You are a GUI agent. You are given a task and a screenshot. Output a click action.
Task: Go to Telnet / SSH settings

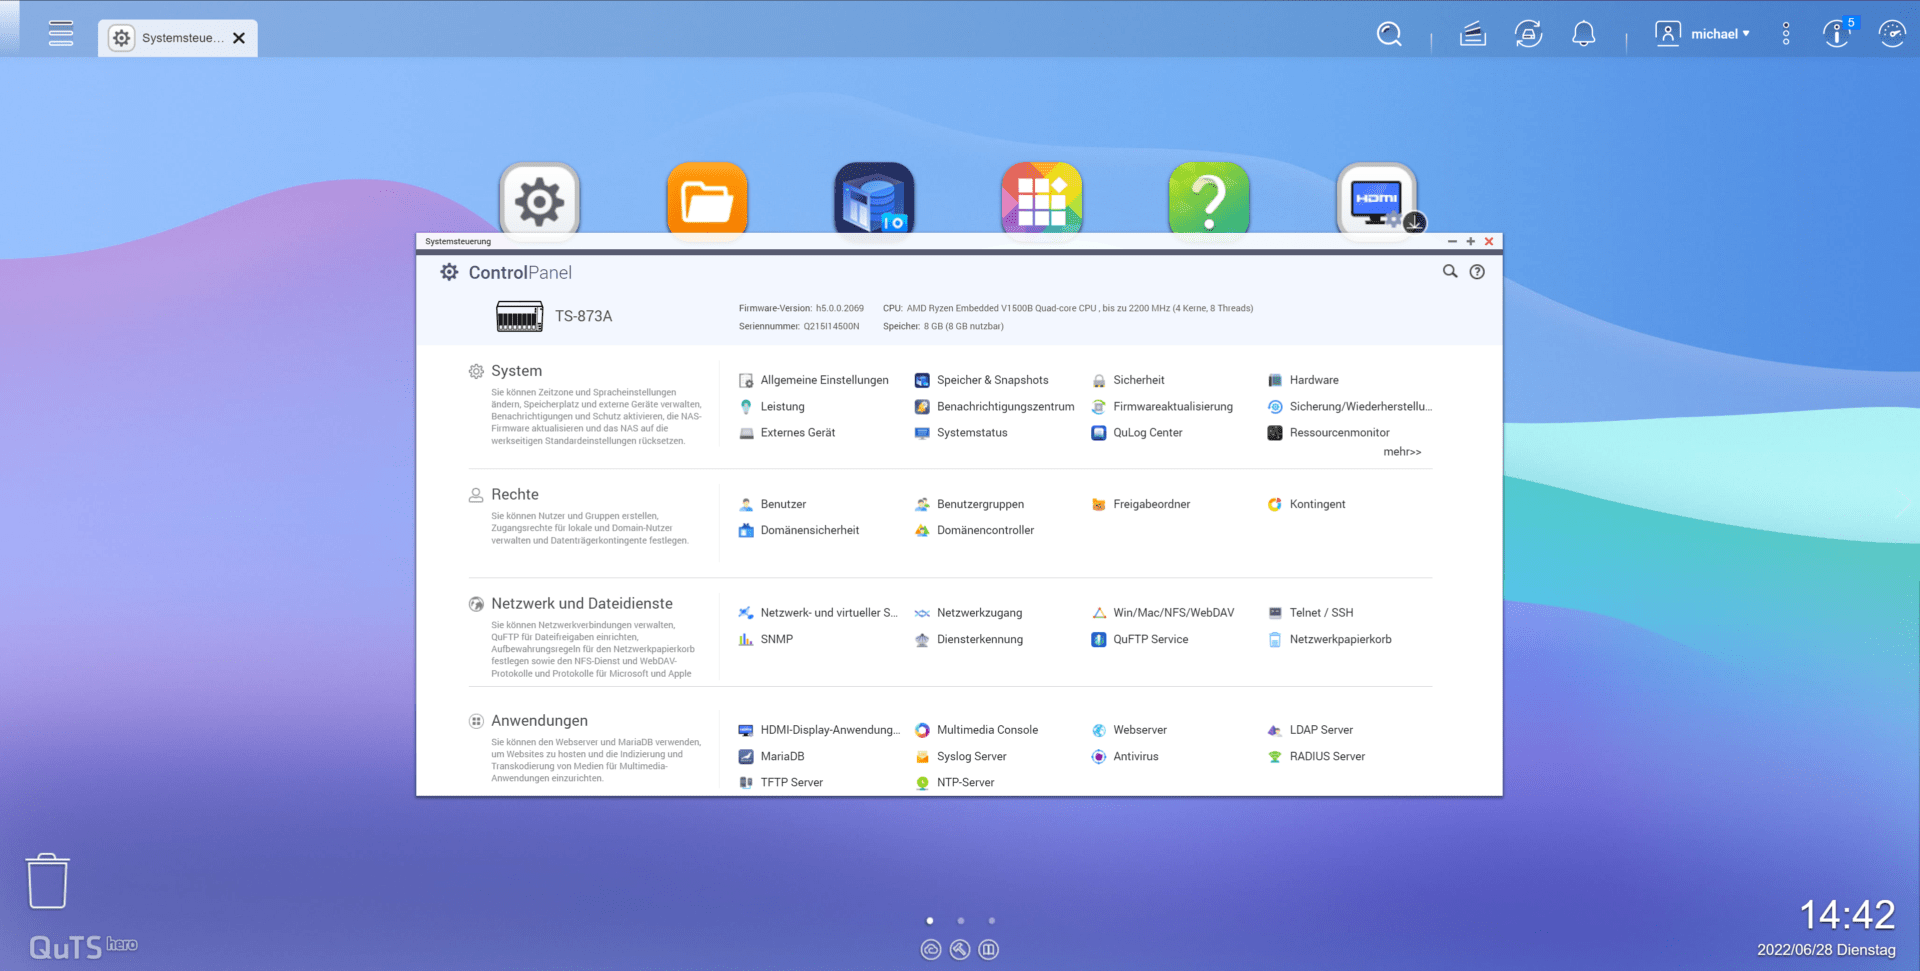point(1320,613)
